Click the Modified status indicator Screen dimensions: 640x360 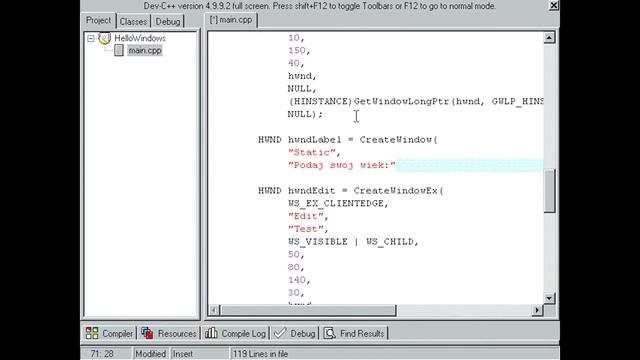151,354
